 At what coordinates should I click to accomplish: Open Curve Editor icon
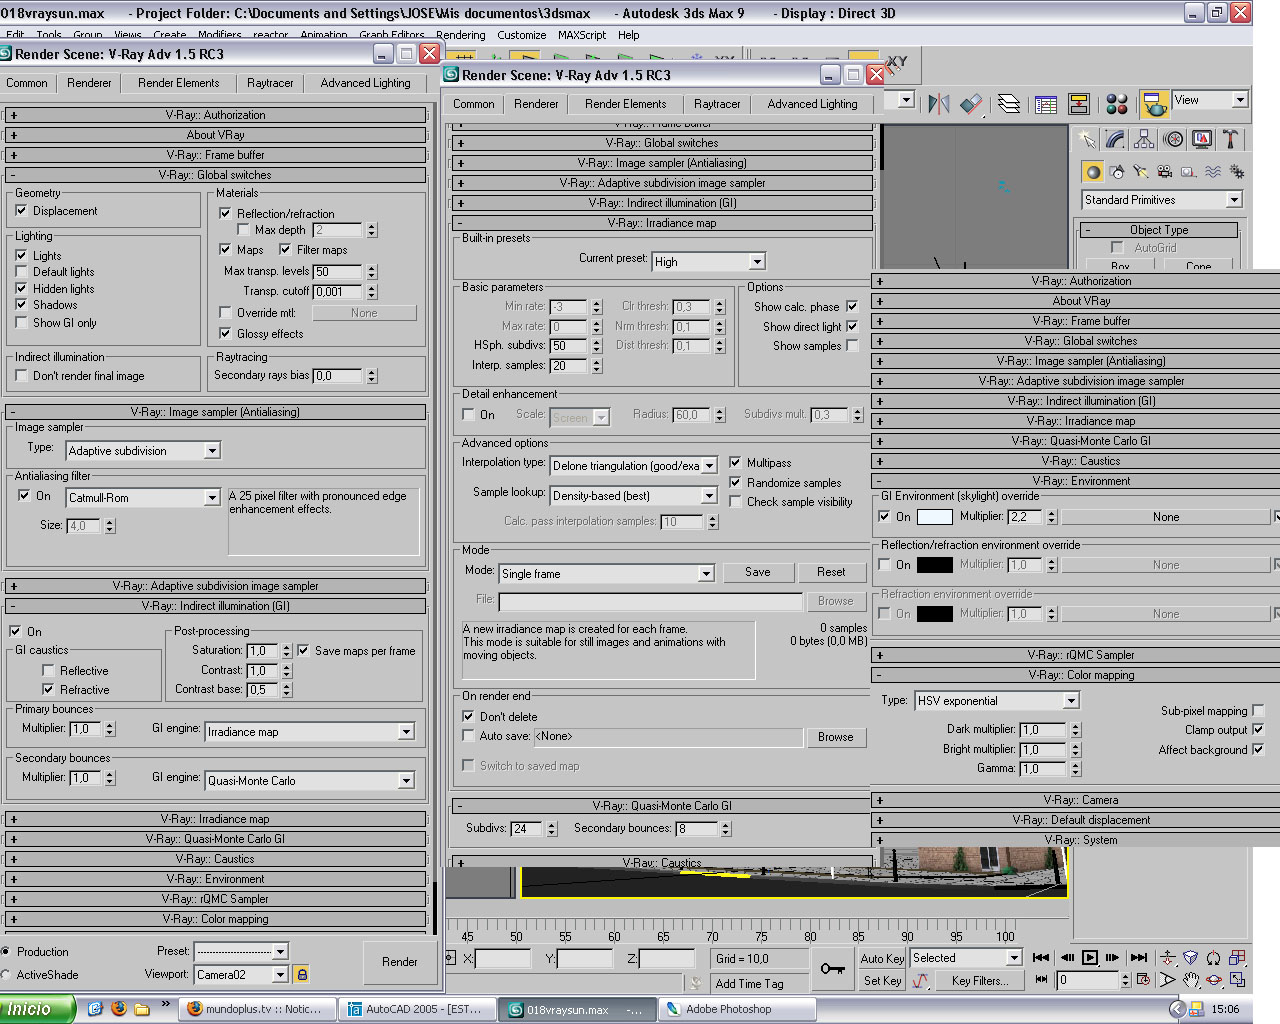click(1046, 104)
